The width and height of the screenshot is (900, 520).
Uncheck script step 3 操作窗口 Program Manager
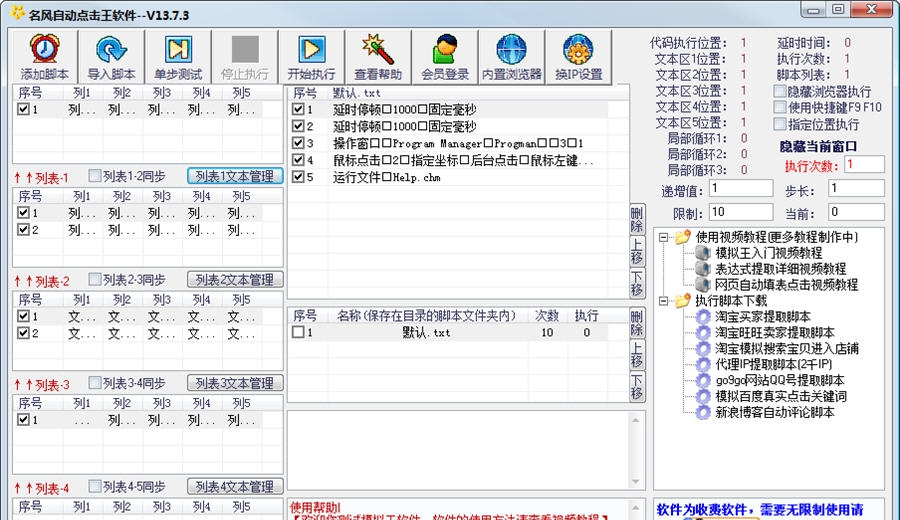298,143
